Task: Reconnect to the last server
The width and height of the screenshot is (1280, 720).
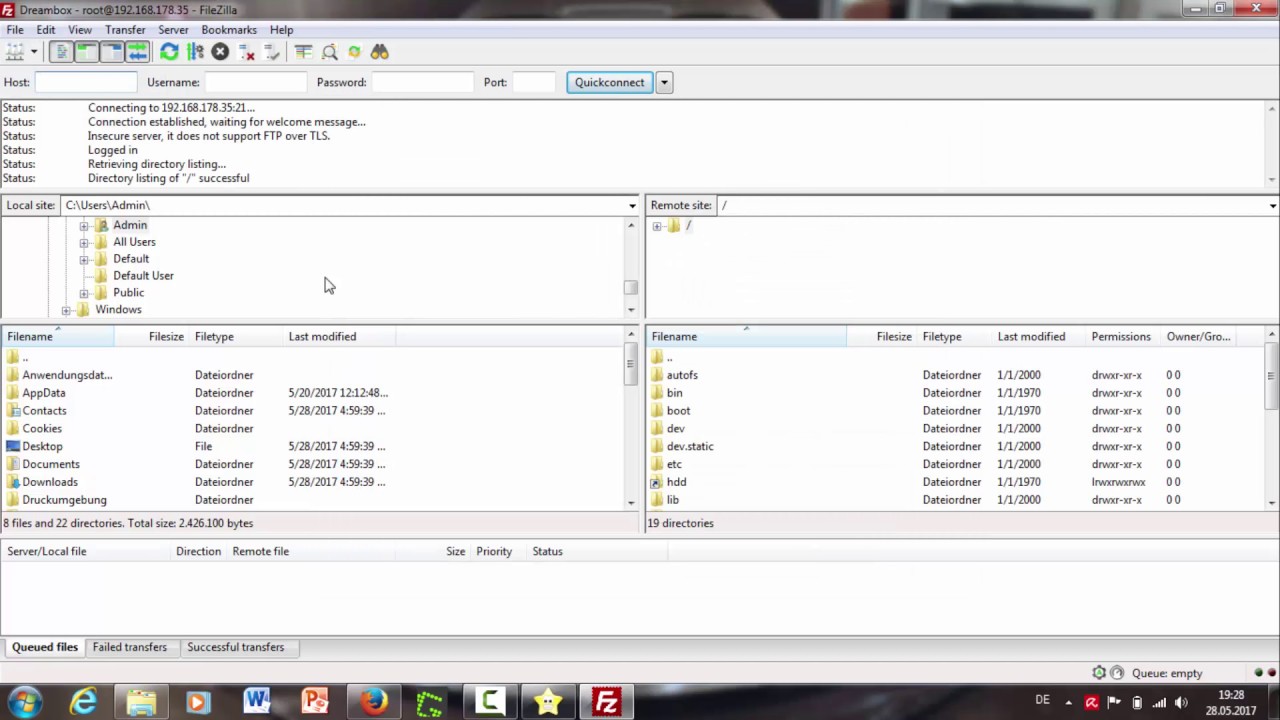Action: click(x=272, y=52)
